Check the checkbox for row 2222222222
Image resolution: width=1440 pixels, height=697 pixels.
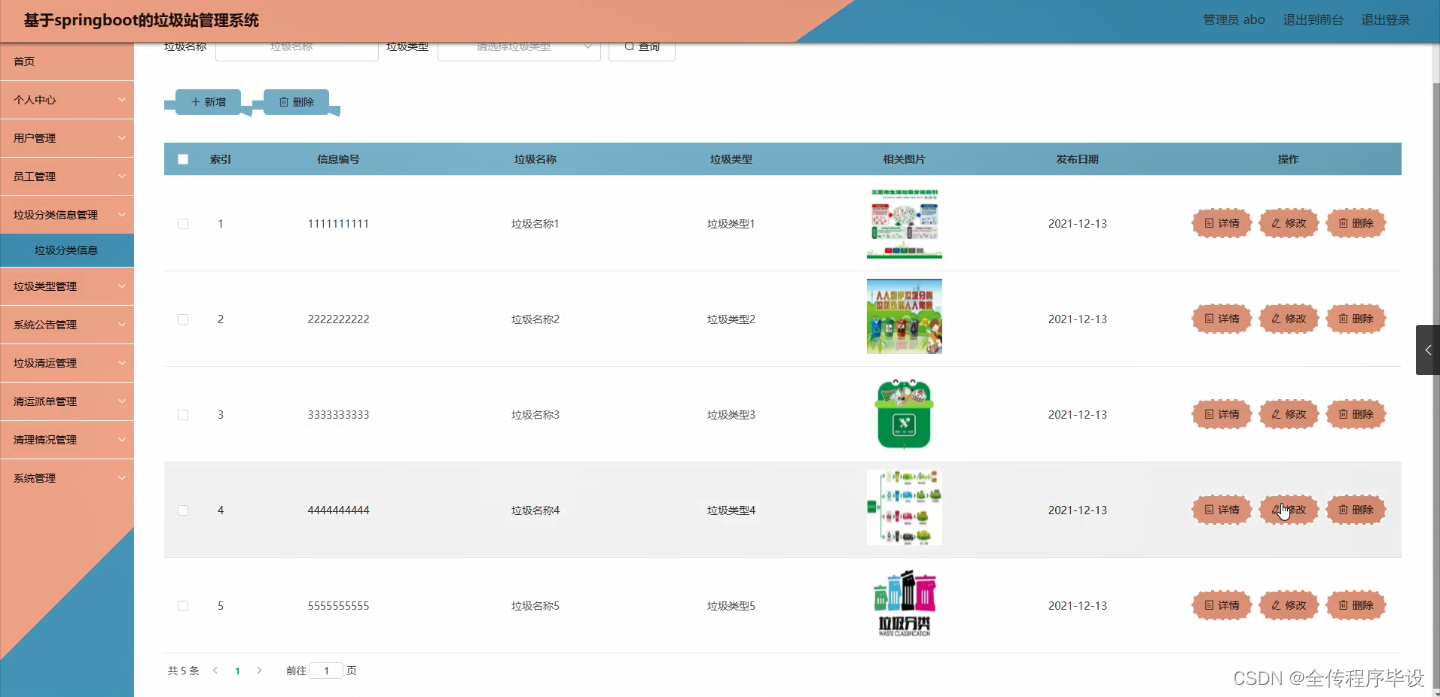(183, 318)
